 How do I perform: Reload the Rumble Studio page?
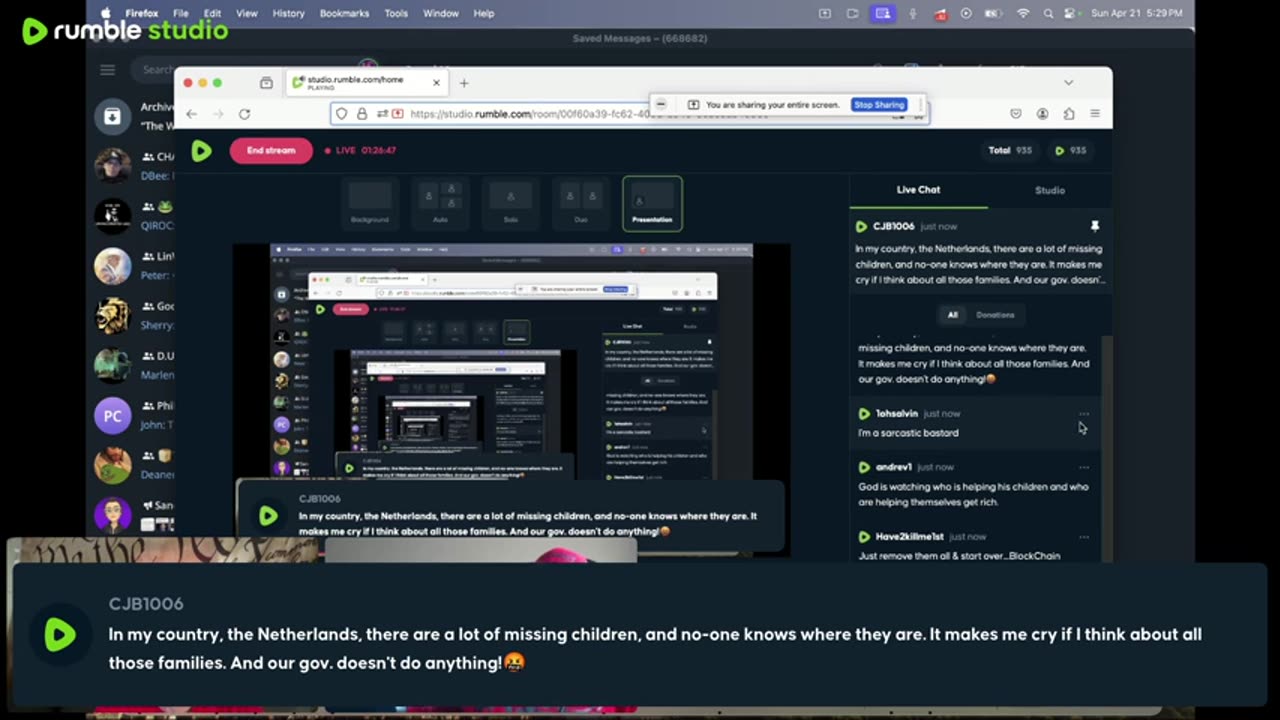click(x=244, y=114)
